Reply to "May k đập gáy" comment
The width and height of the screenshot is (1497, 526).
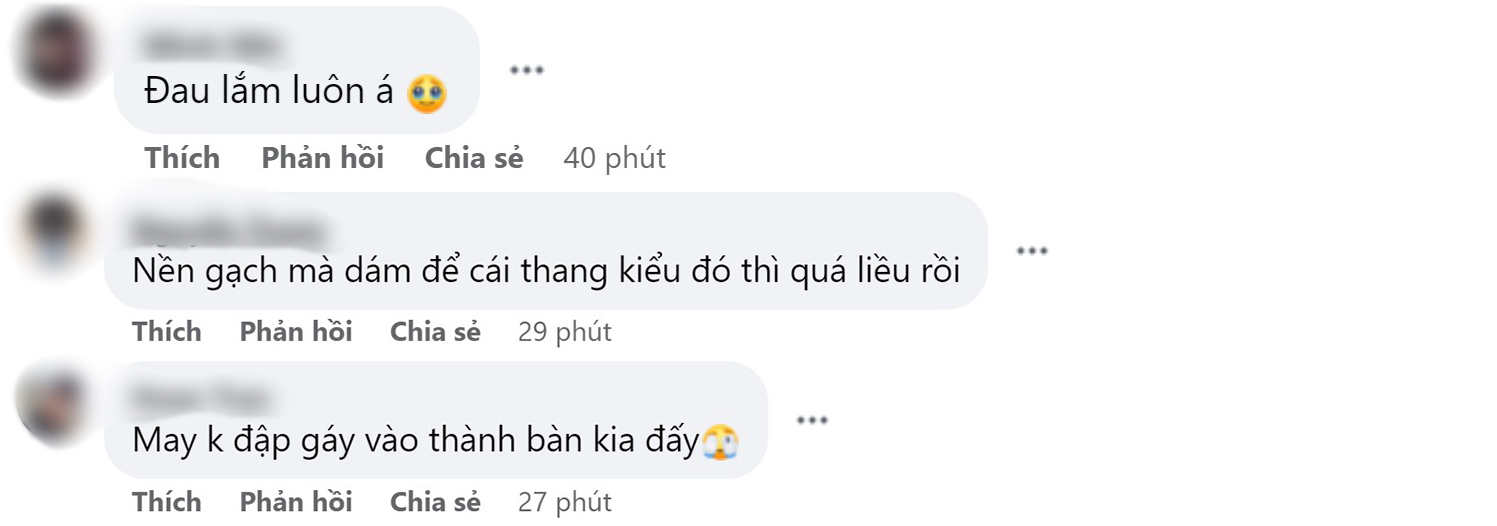(x=296, y=501)
